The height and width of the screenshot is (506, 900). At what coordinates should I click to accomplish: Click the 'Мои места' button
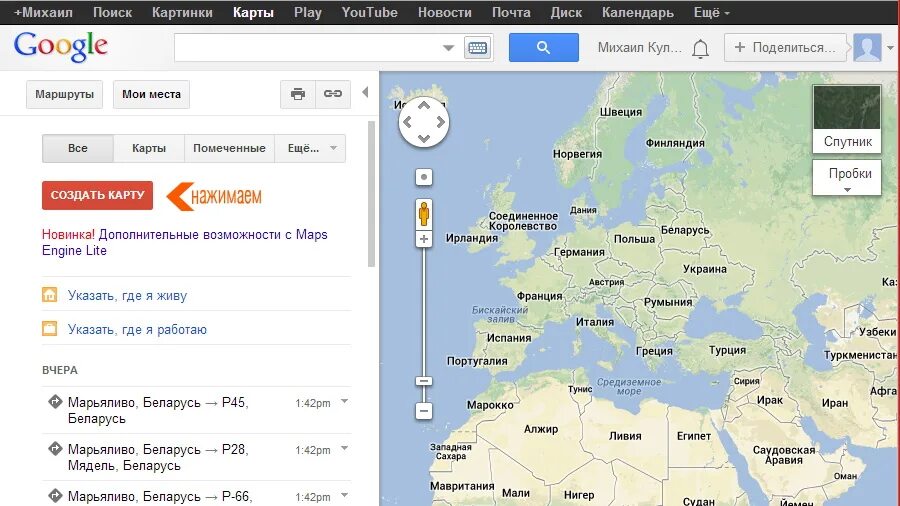pos(152,94)
